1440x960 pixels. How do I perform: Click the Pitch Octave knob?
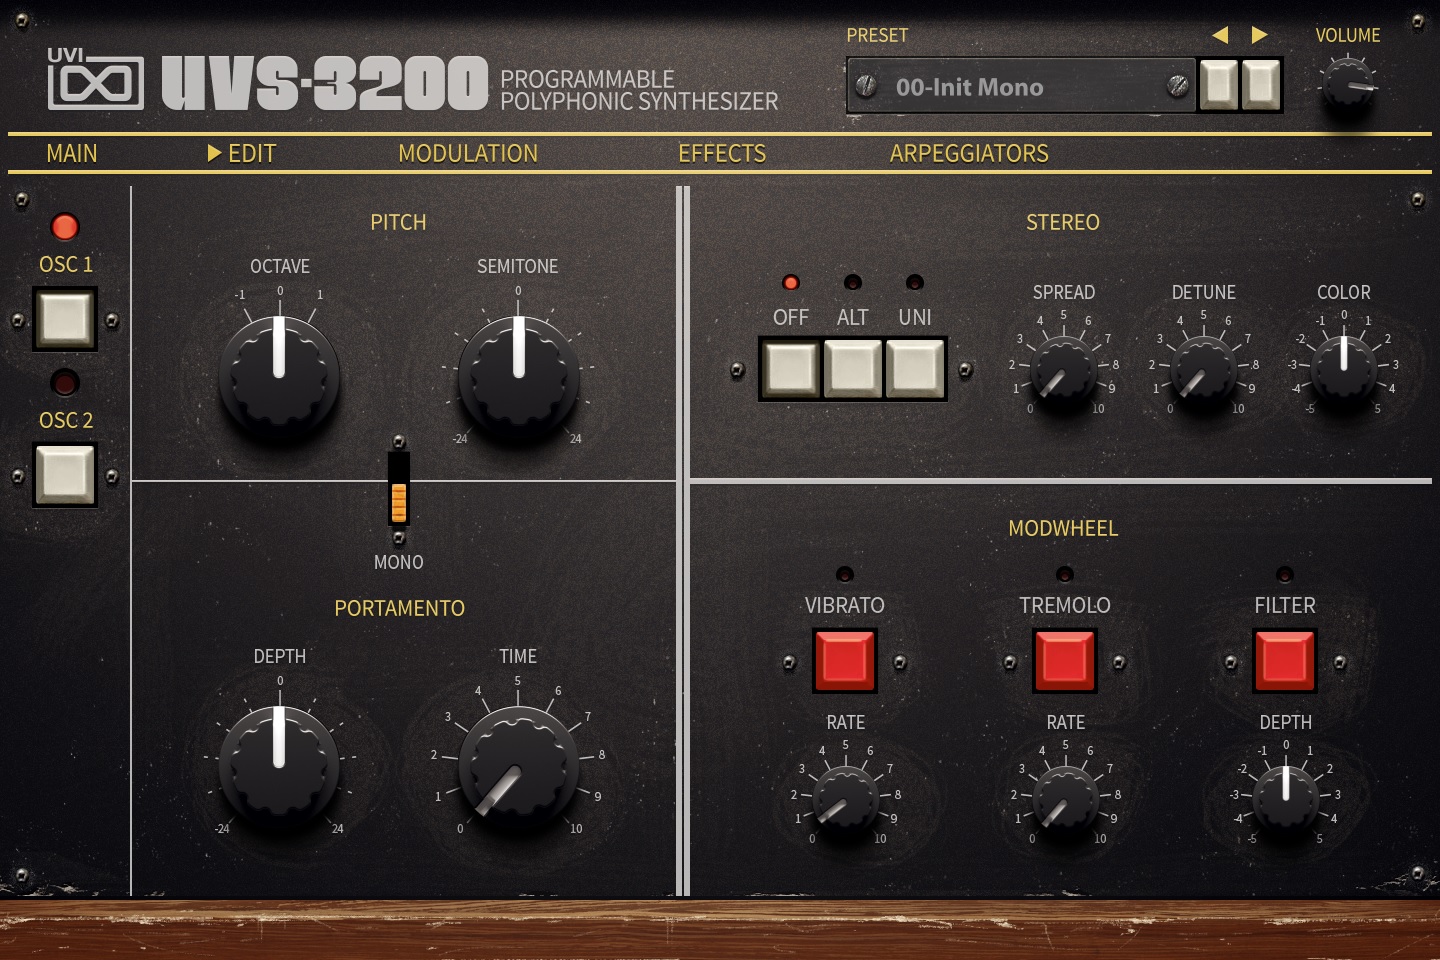pos(279,378)
